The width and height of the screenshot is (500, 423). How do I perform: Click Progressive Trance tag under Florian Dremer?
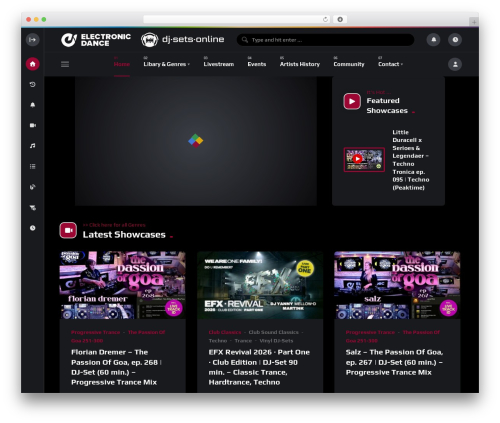click(x=95, y=332)
